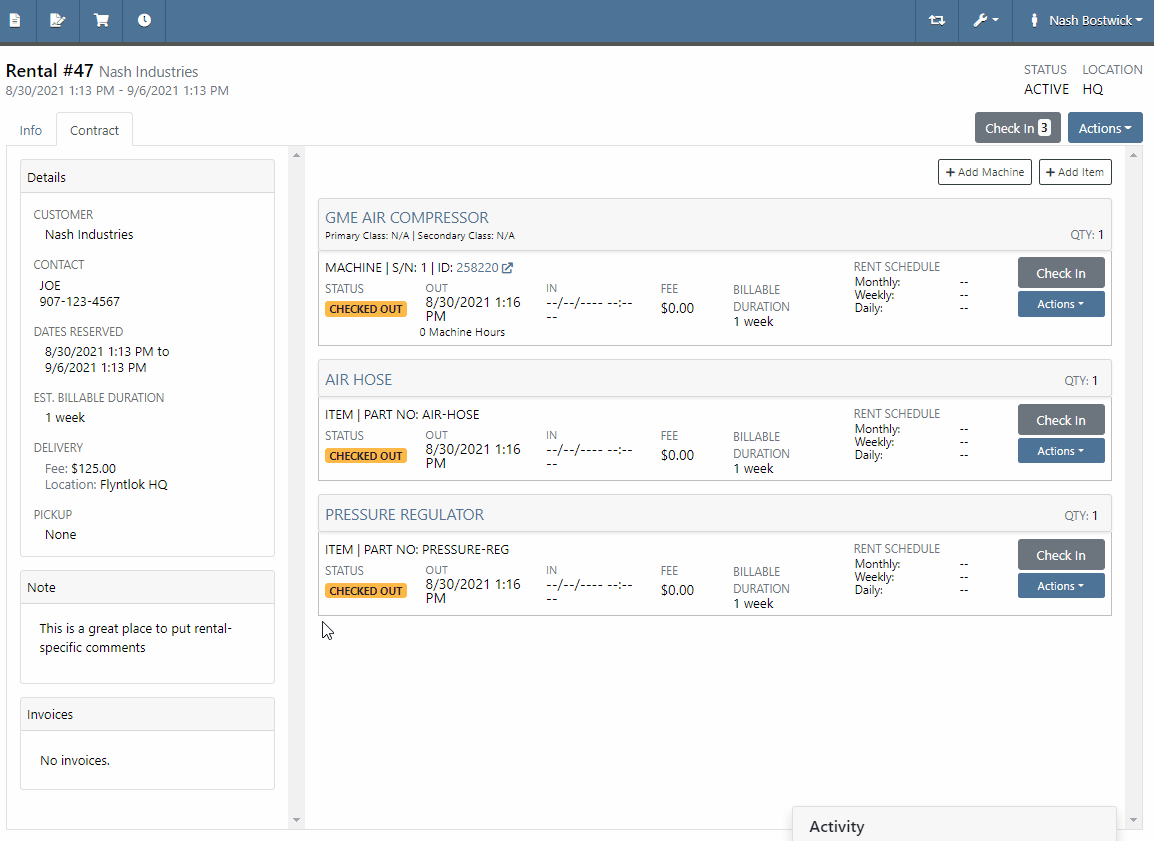The height and width of the screenshot is (841, 1154).
Task: Open the document icon in top bar
Action: (15, 20)
